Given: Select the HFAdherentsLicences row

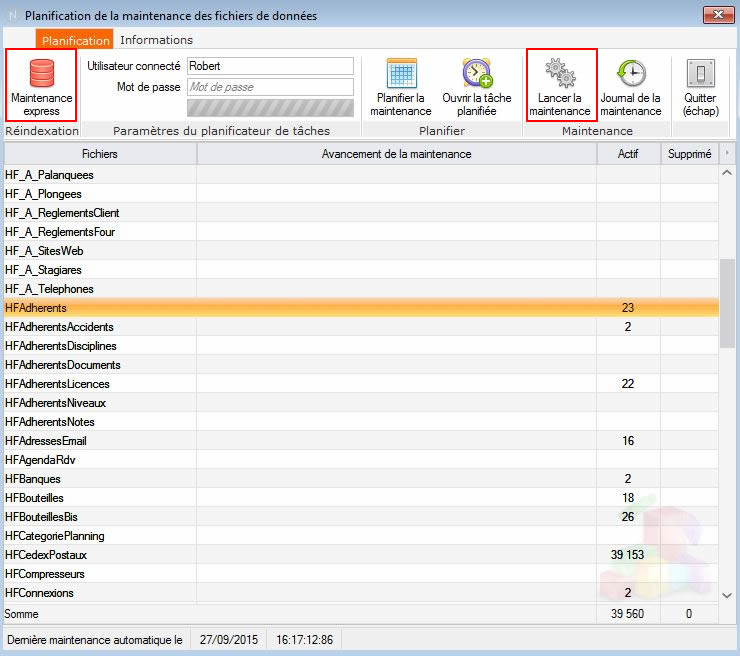Looking at the screenshot, I should 361,384.
